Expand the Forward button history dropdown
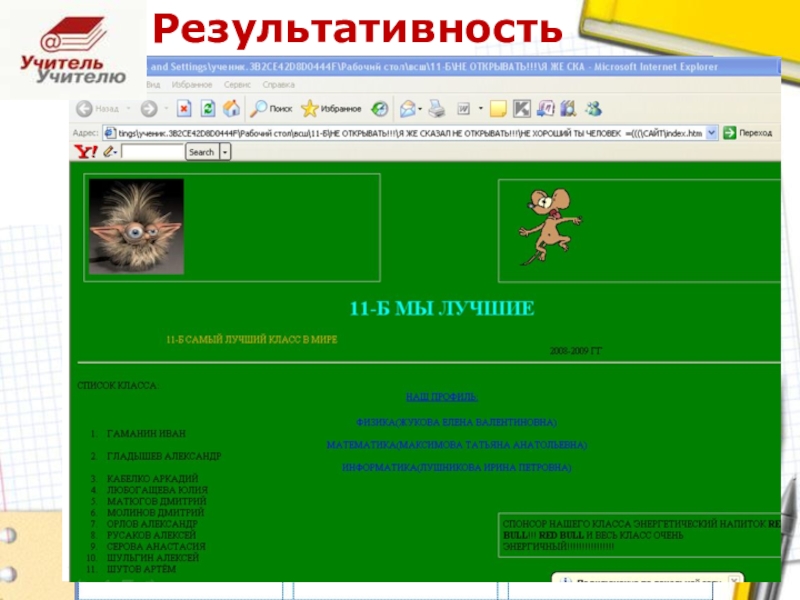Image resolution: width=800 pixels, height=600 pixels. pos(166,109)
